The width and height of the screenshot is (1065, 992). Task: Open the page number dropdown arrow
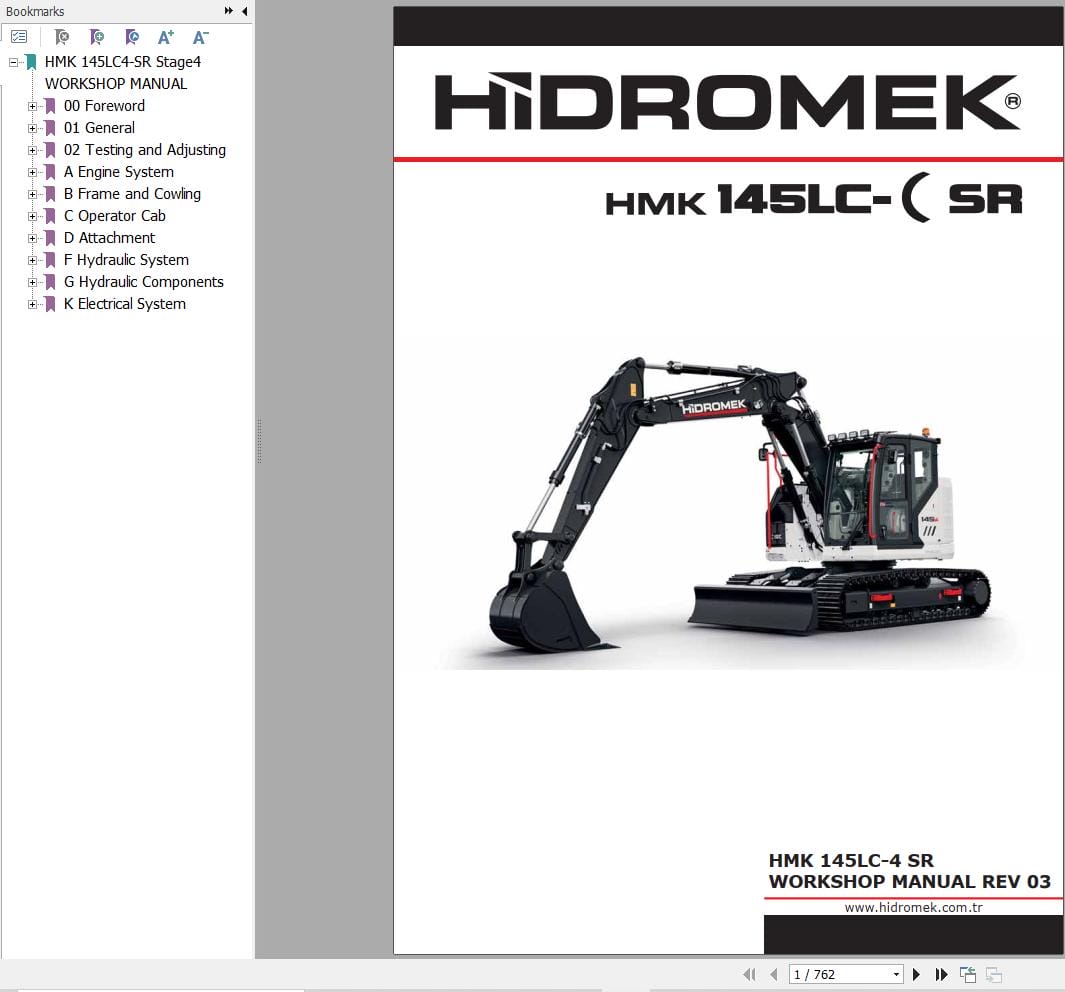pyautogui.click(x=895, y=973)
